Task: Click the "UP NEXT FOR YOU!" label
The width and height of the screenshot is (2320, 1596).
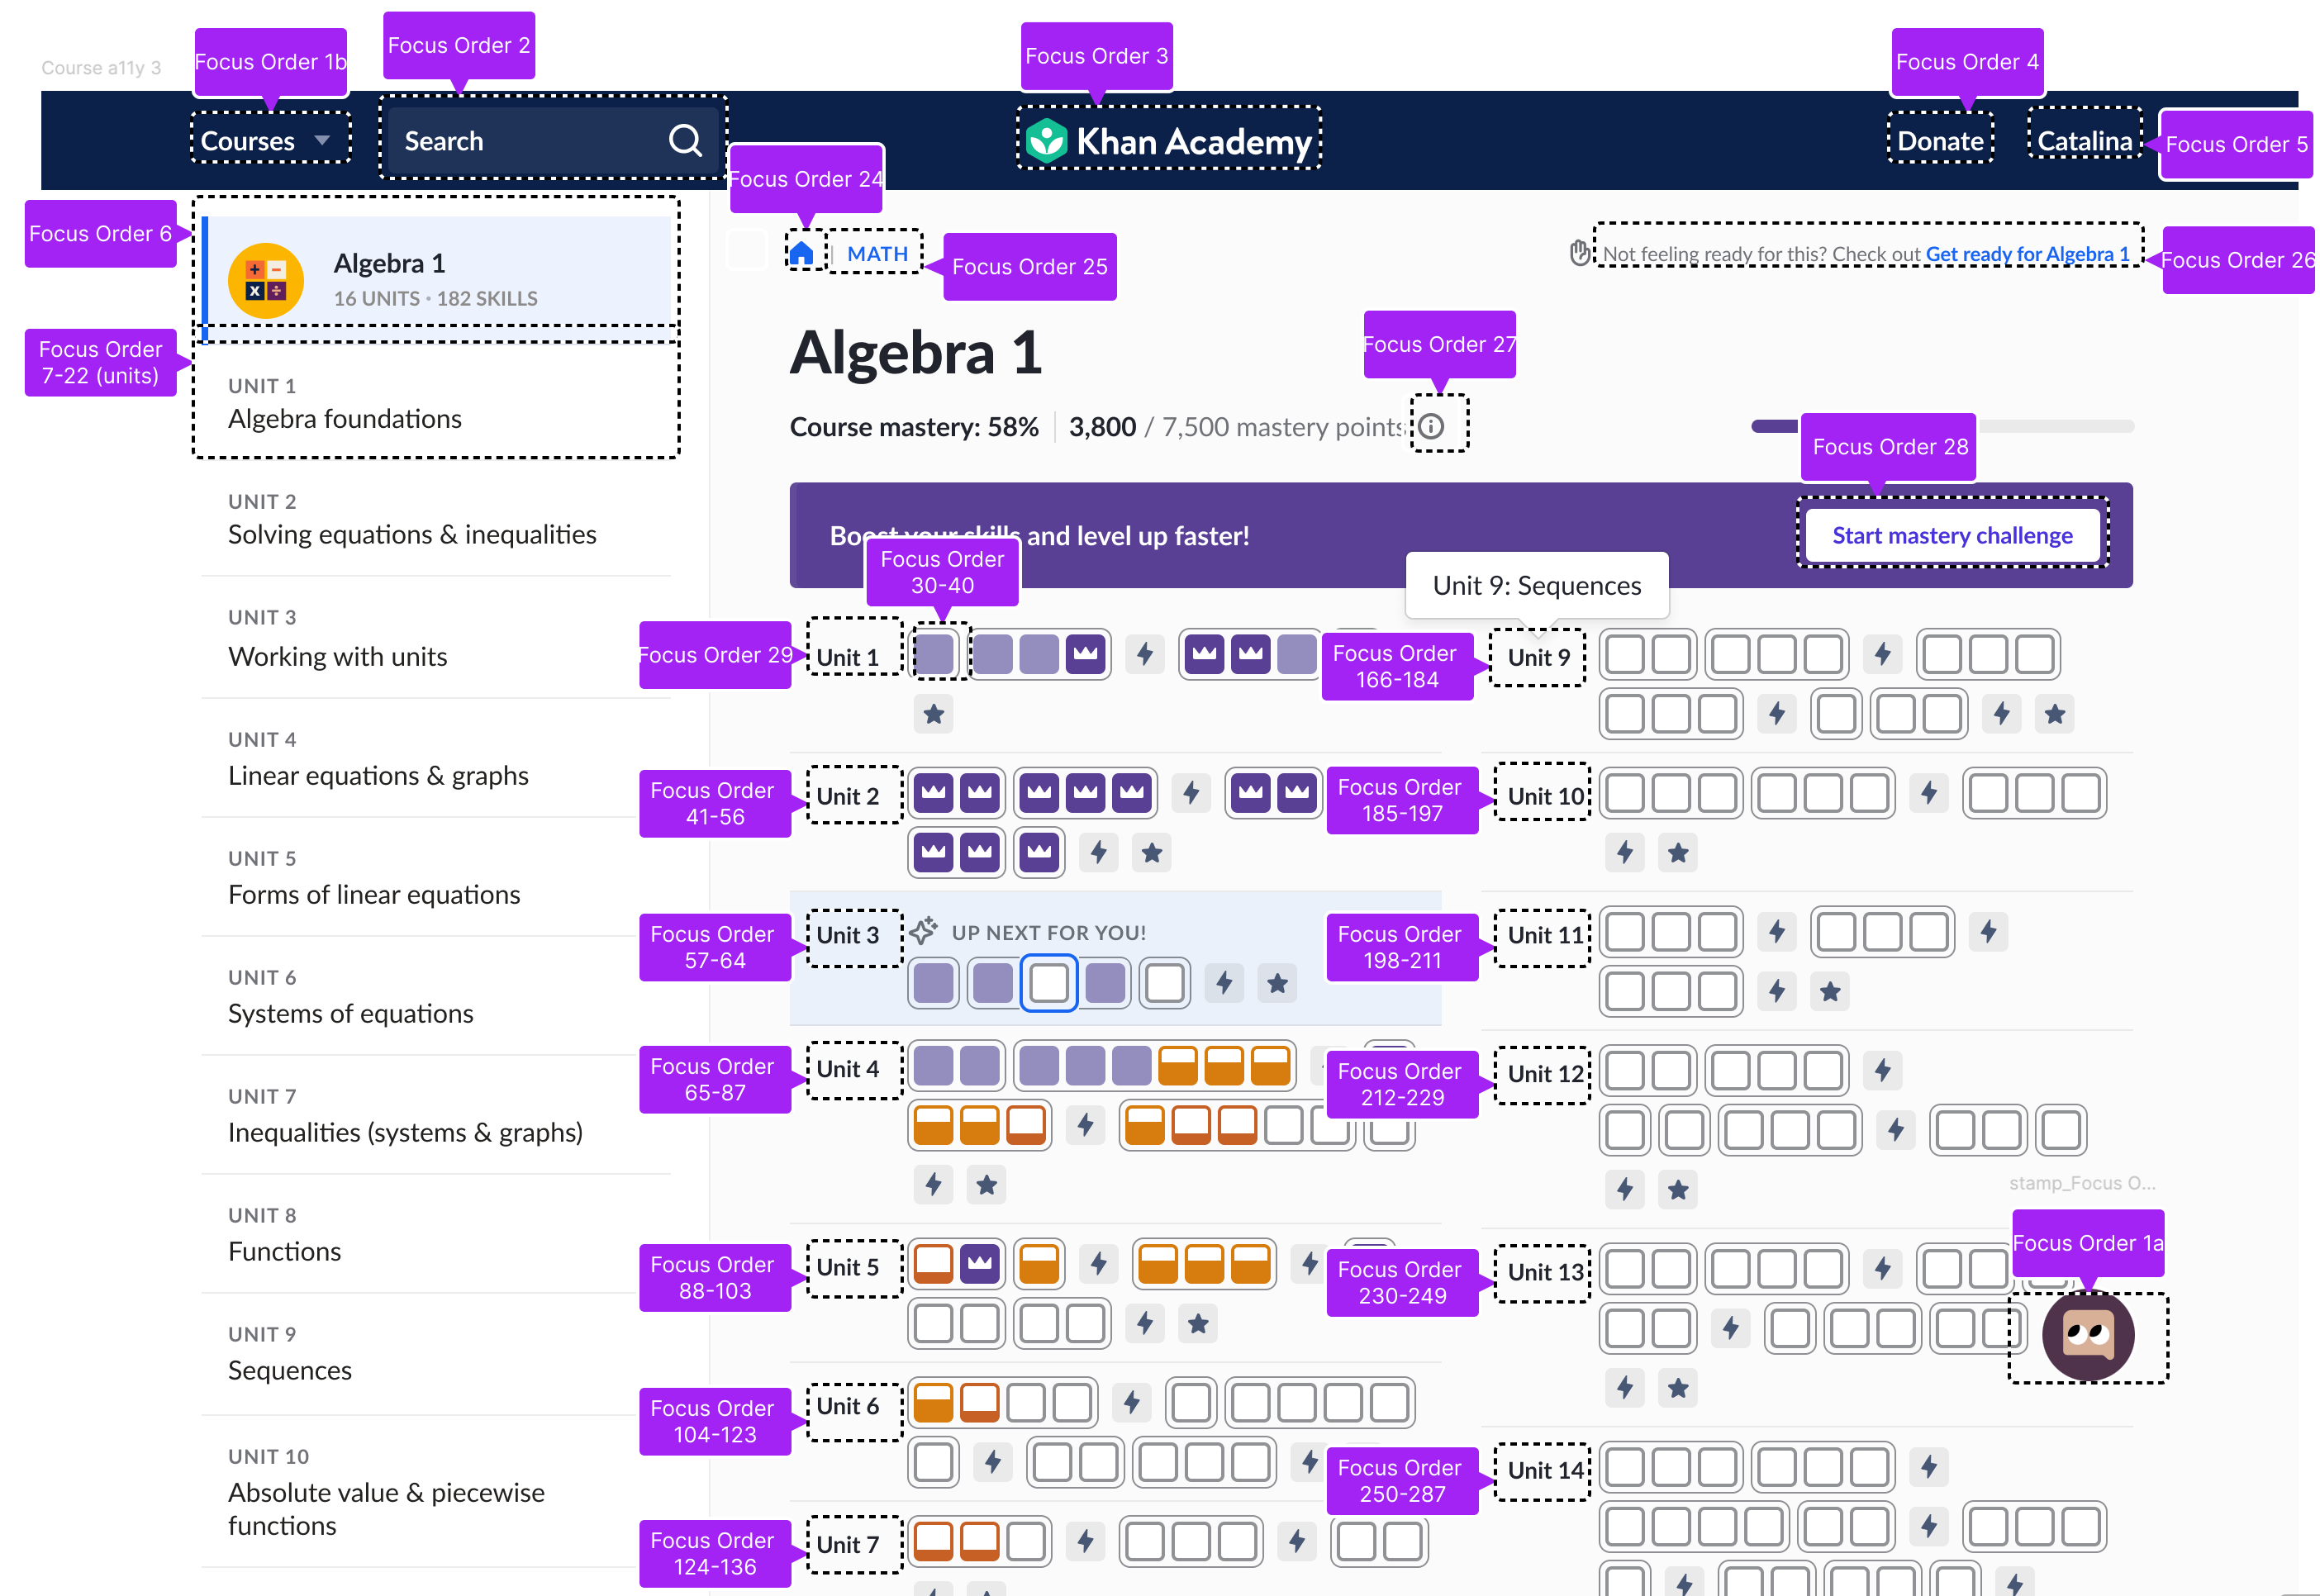Action: click(x=1048, y=933)
